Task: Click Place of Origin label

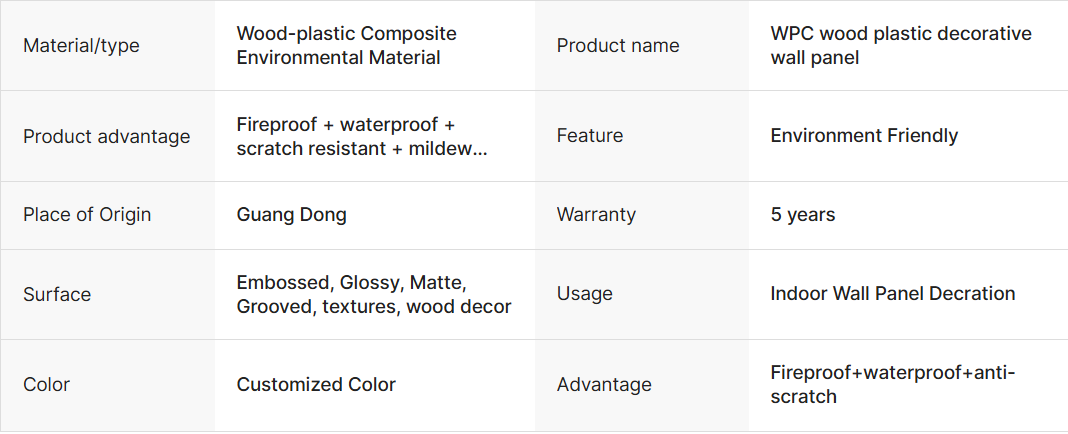Action: (87, 215)
